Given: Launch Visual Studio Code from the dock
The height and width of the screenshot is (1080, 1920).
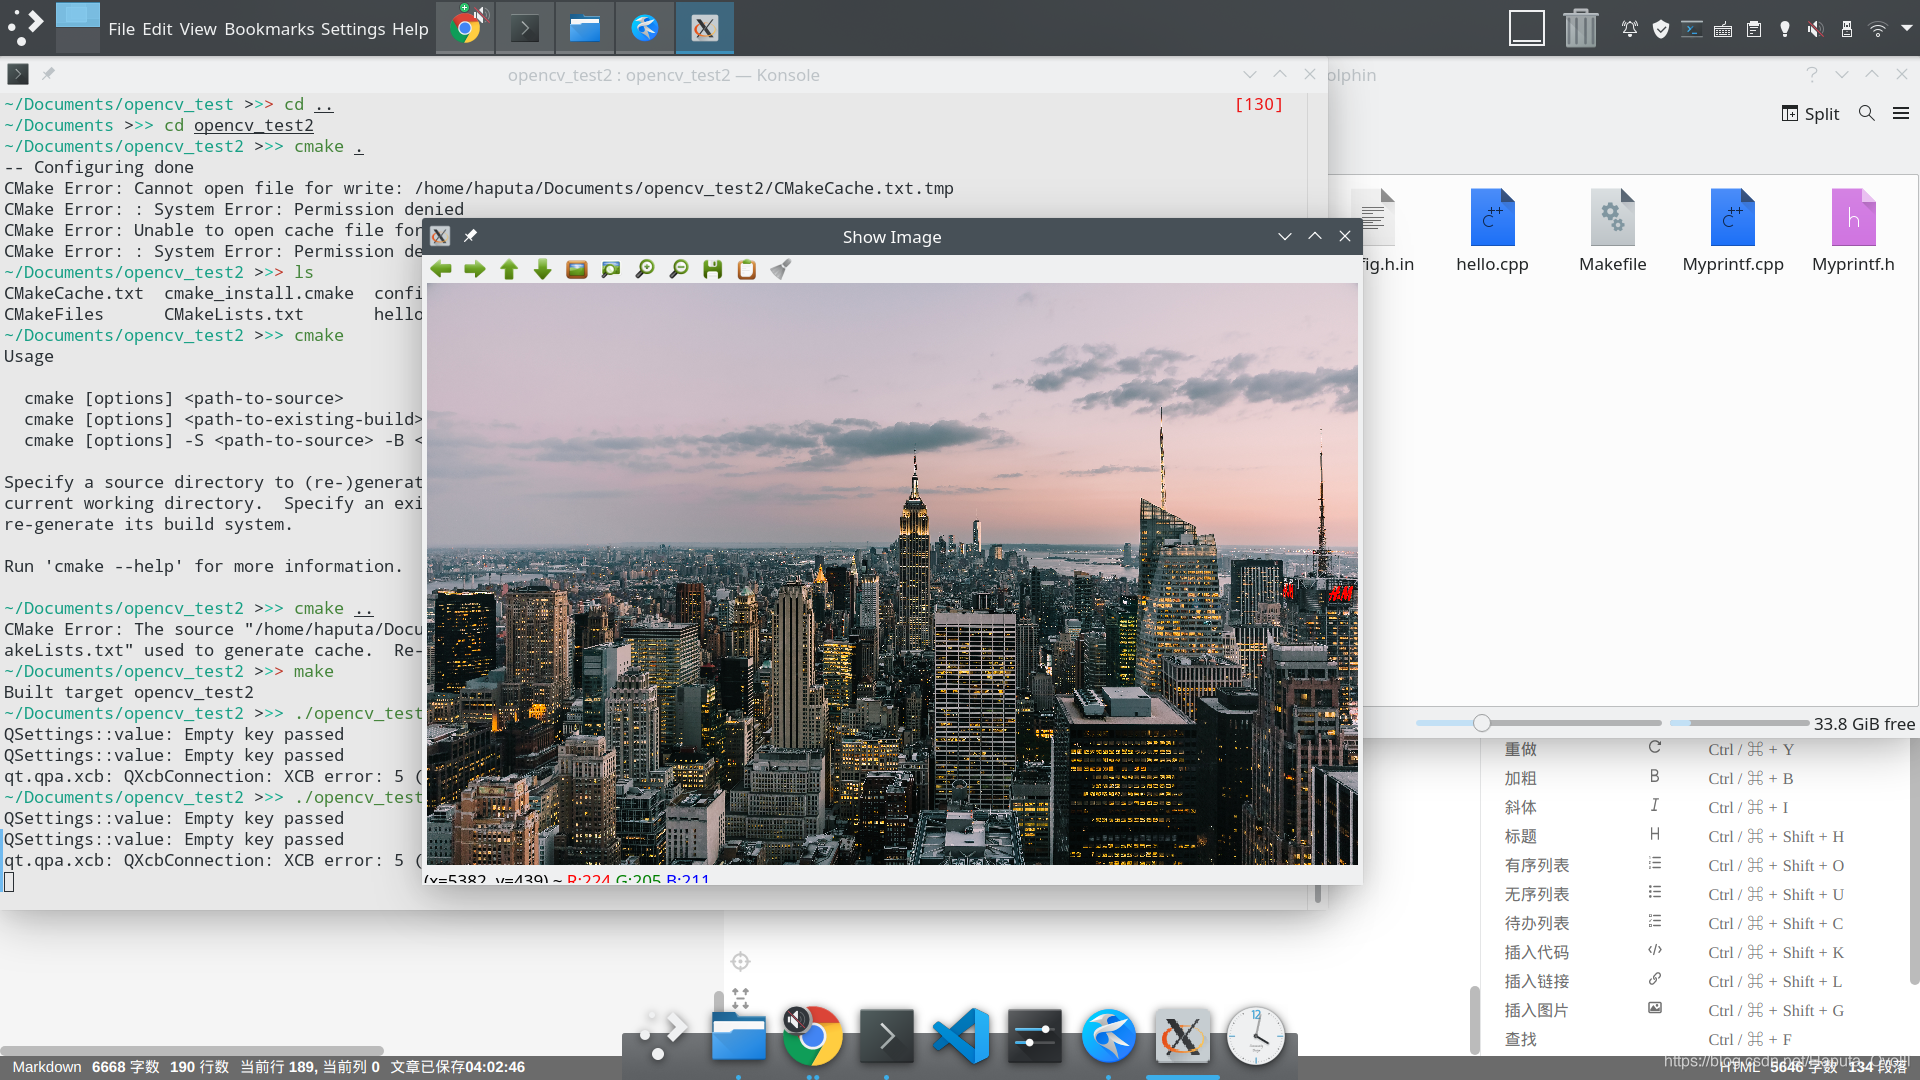Looking at the screenshot, I should 961,1036.
